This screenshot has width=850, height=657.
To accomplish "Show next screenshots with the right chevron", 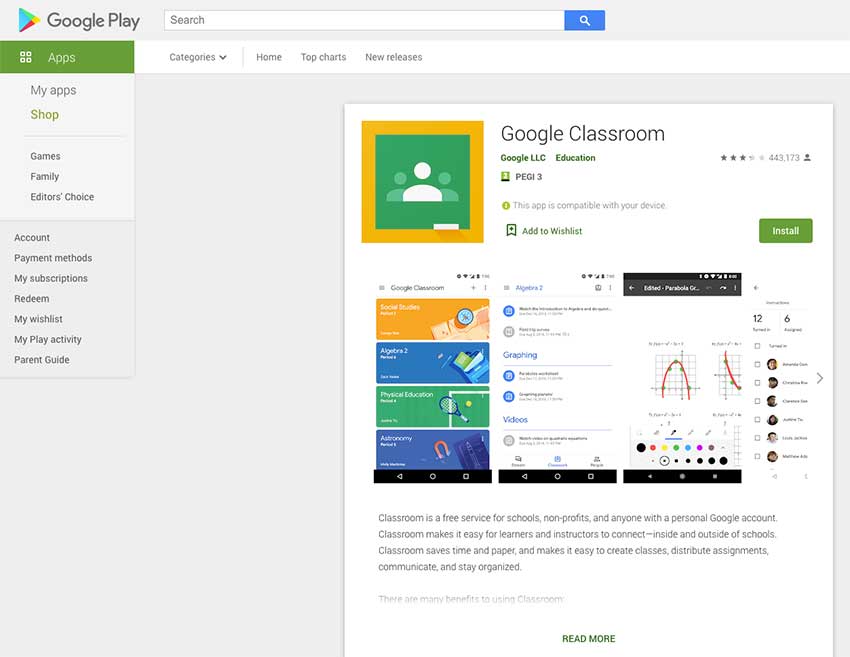I will click(x=820, y=378).
